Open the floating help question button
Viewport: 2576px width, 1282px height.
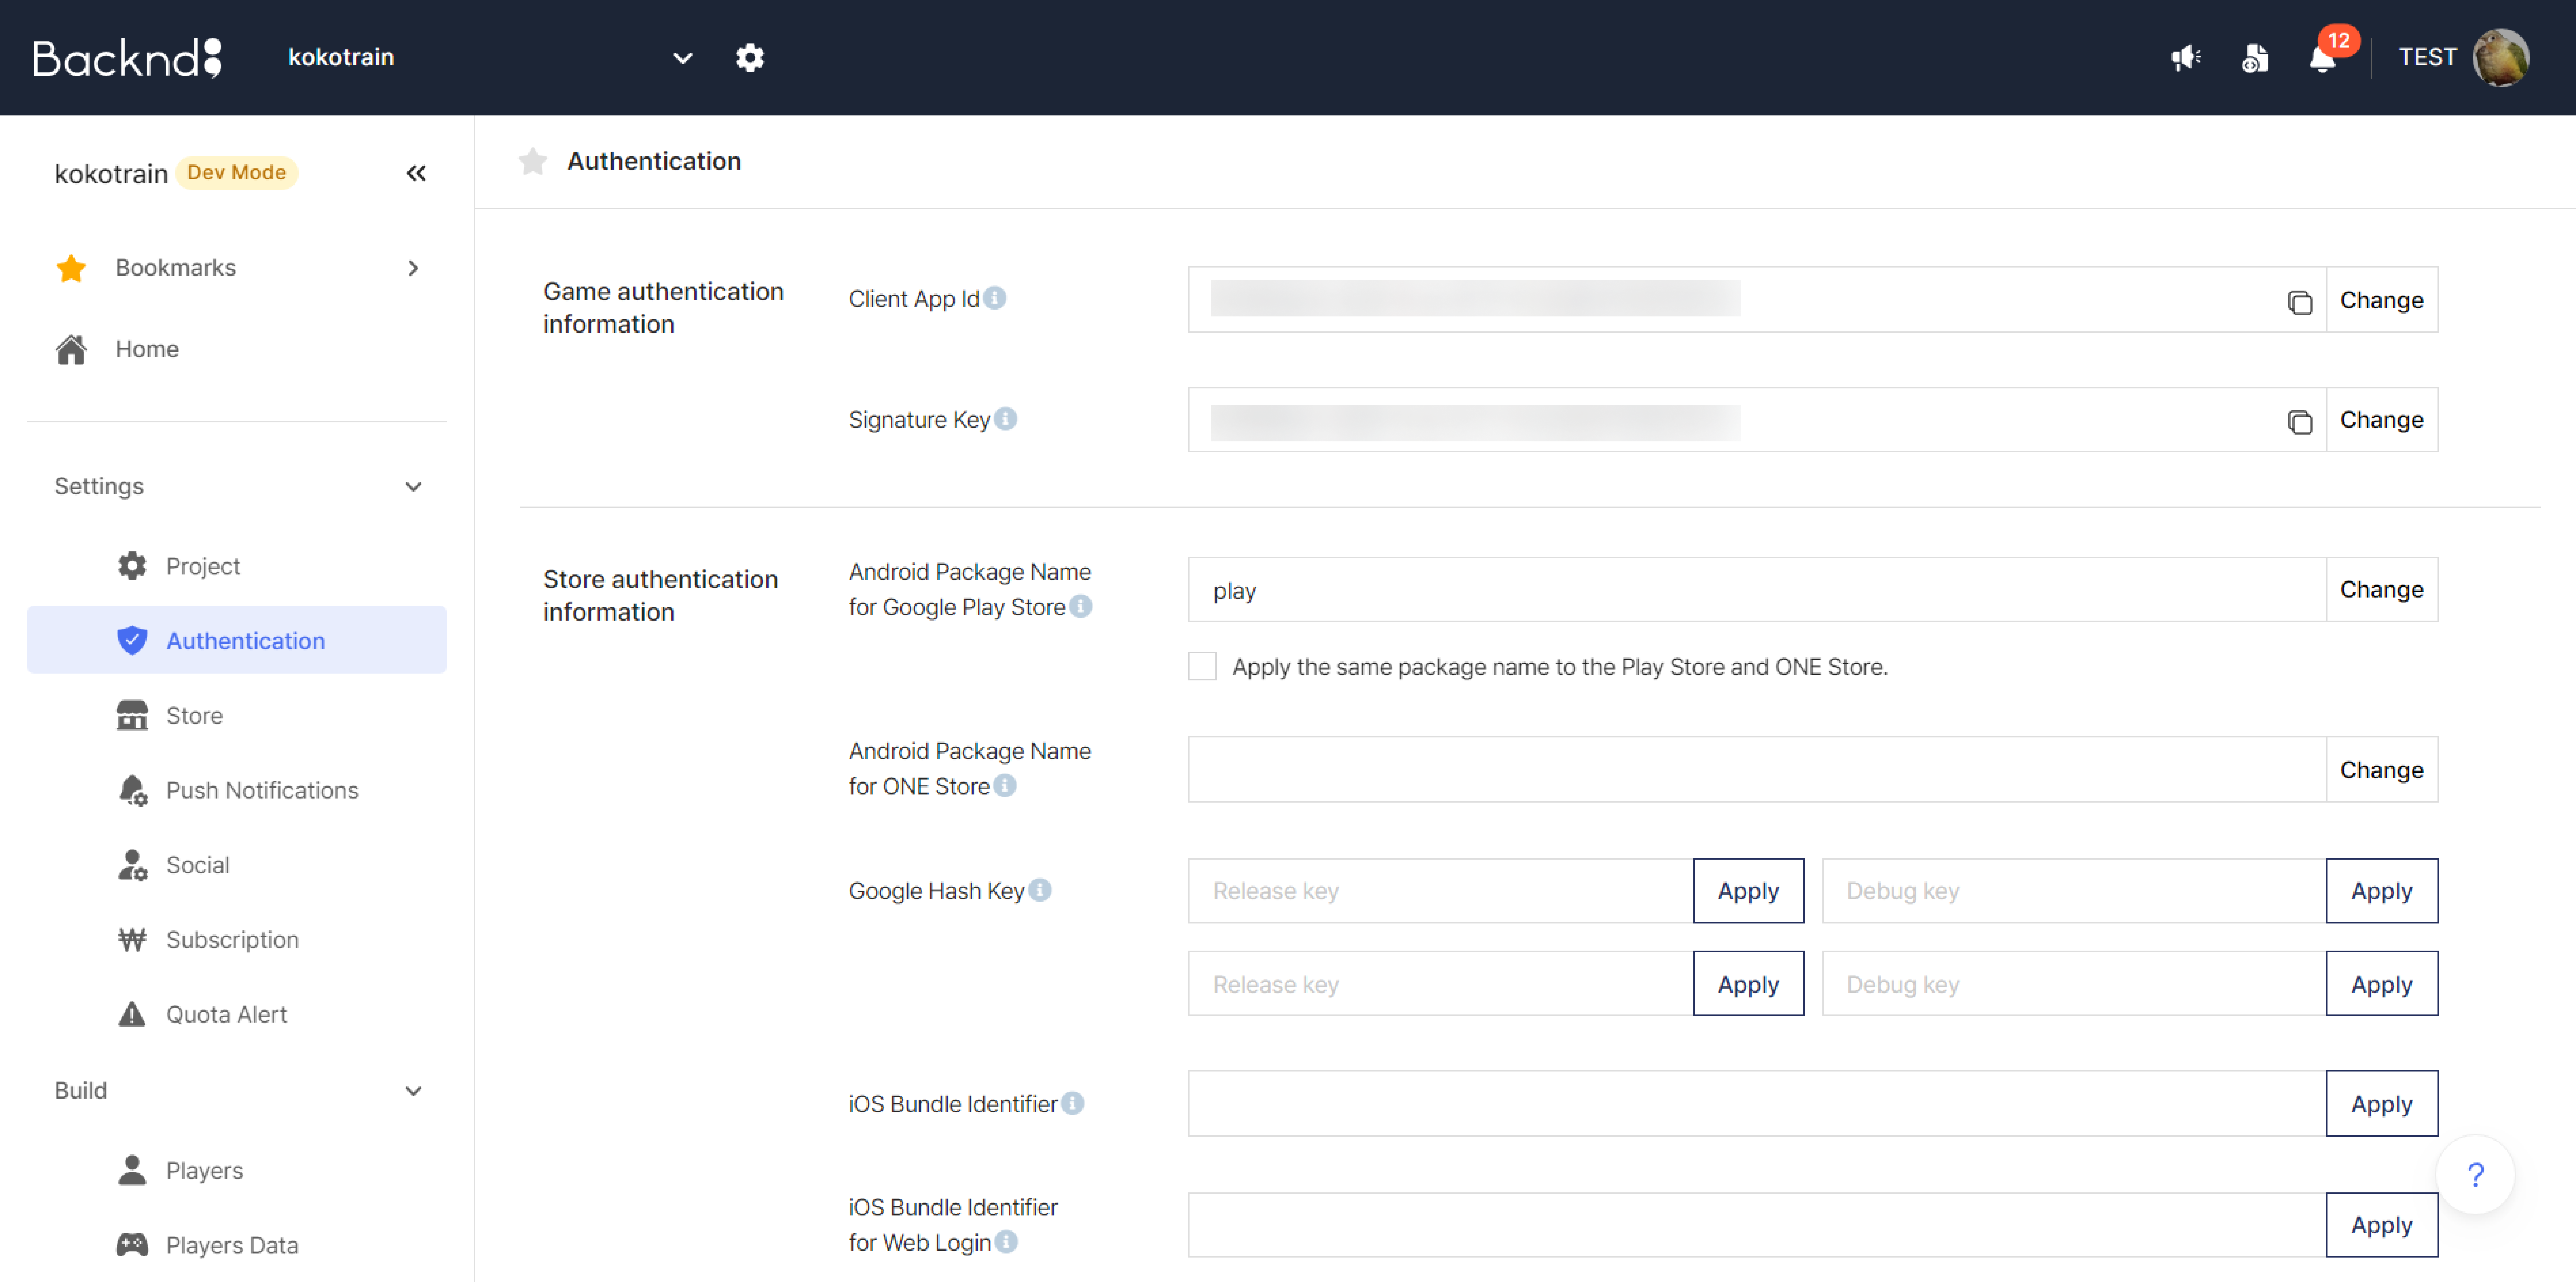click(2475, 1175)
